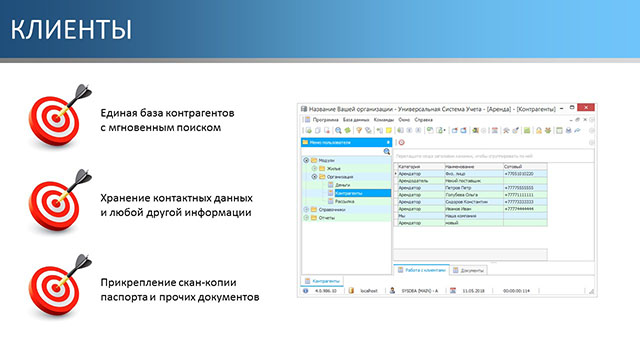Select the Работа с клиентами tab
The image size is (640, 360).
(x=422, y=270)
